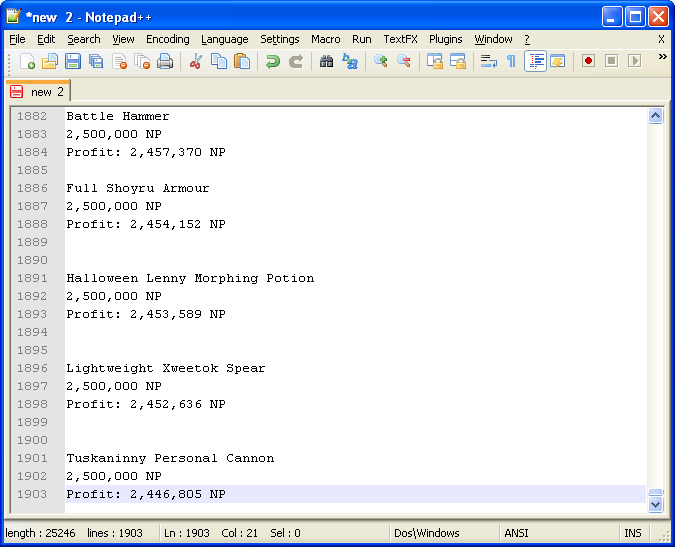This screenshot has width=675, height=547.
Task: Click the scrollbar down arrow
Action: [655, 505]
